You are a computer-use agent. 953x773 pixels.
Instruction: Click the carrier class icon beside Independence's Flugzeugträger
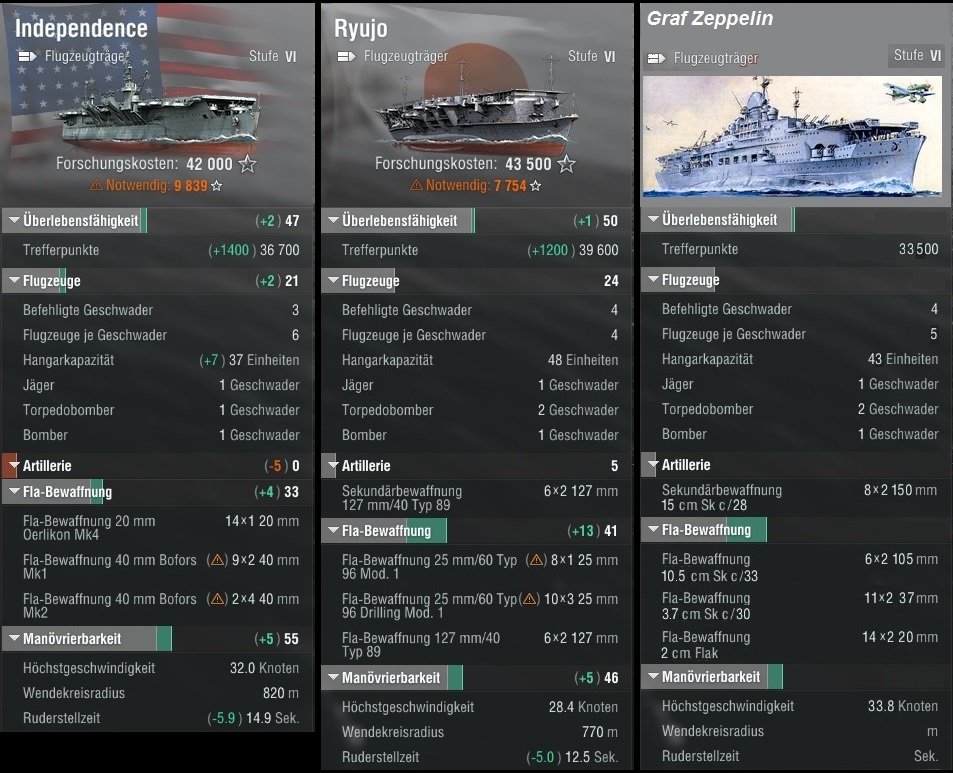tap(28, 57)
